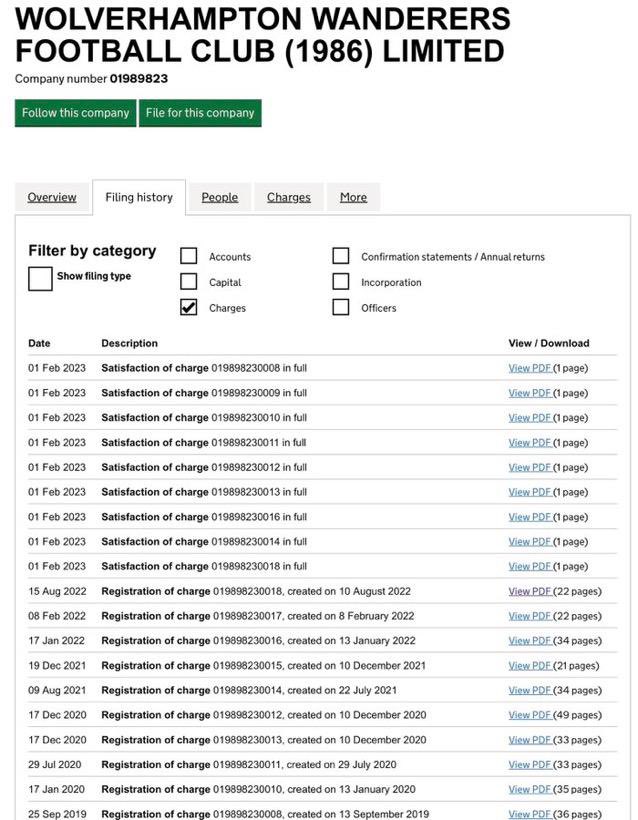Screen dimensions: 638x820
Task: Click the Filter by category heading
Action: point(92,251)
